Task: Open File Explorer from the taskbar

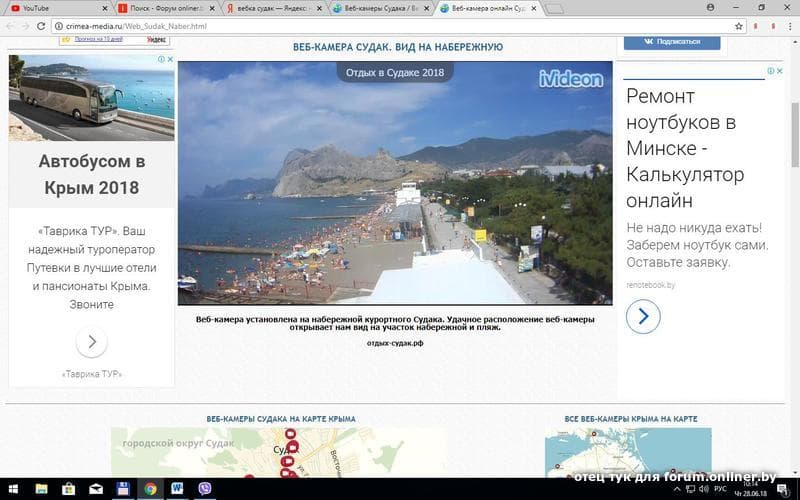Action: click(41, 489)
